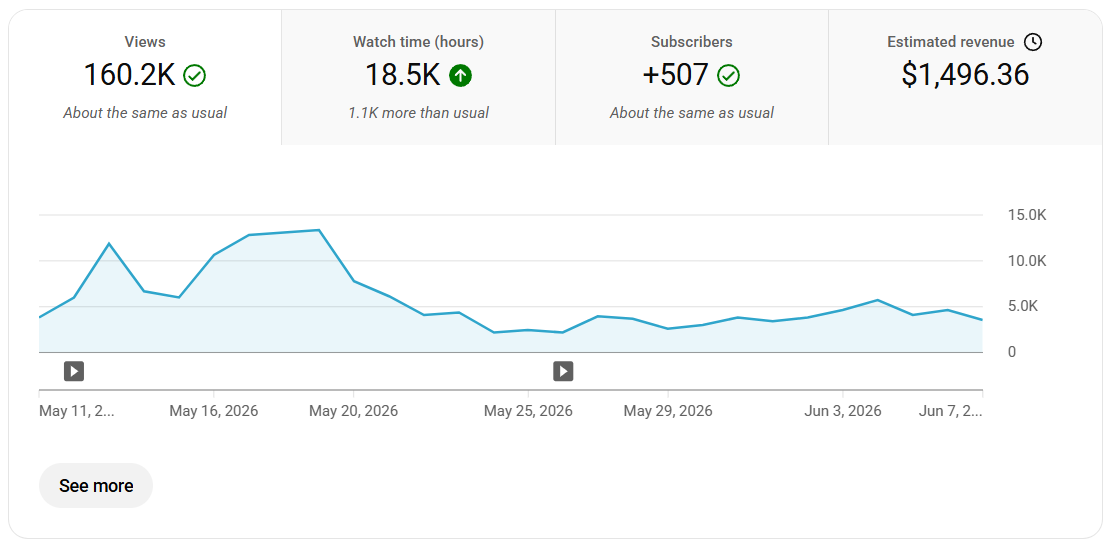Viewport: 1110px width, 542px height.
Task: Click the See more button
Action: [96, 485]
